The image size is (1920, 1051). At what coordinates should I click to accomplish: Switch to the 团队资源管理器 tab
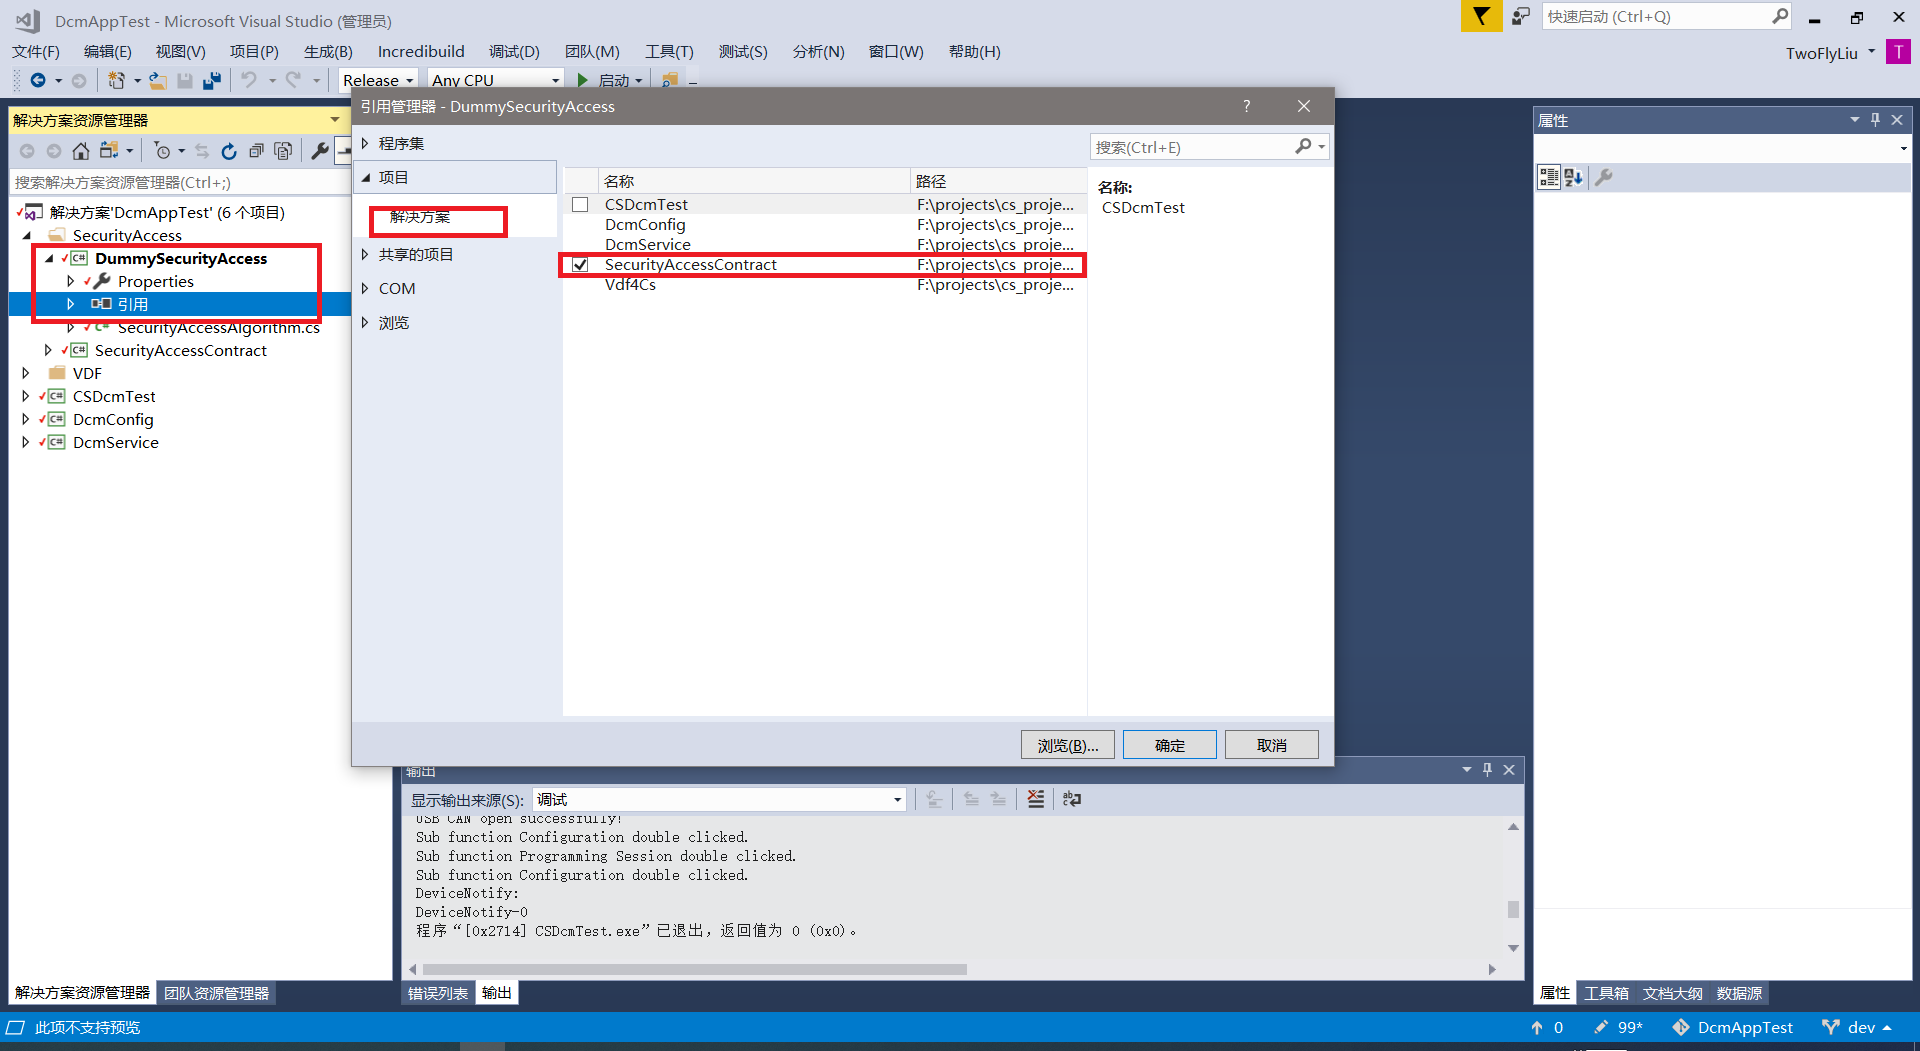(x=216, y=993)
